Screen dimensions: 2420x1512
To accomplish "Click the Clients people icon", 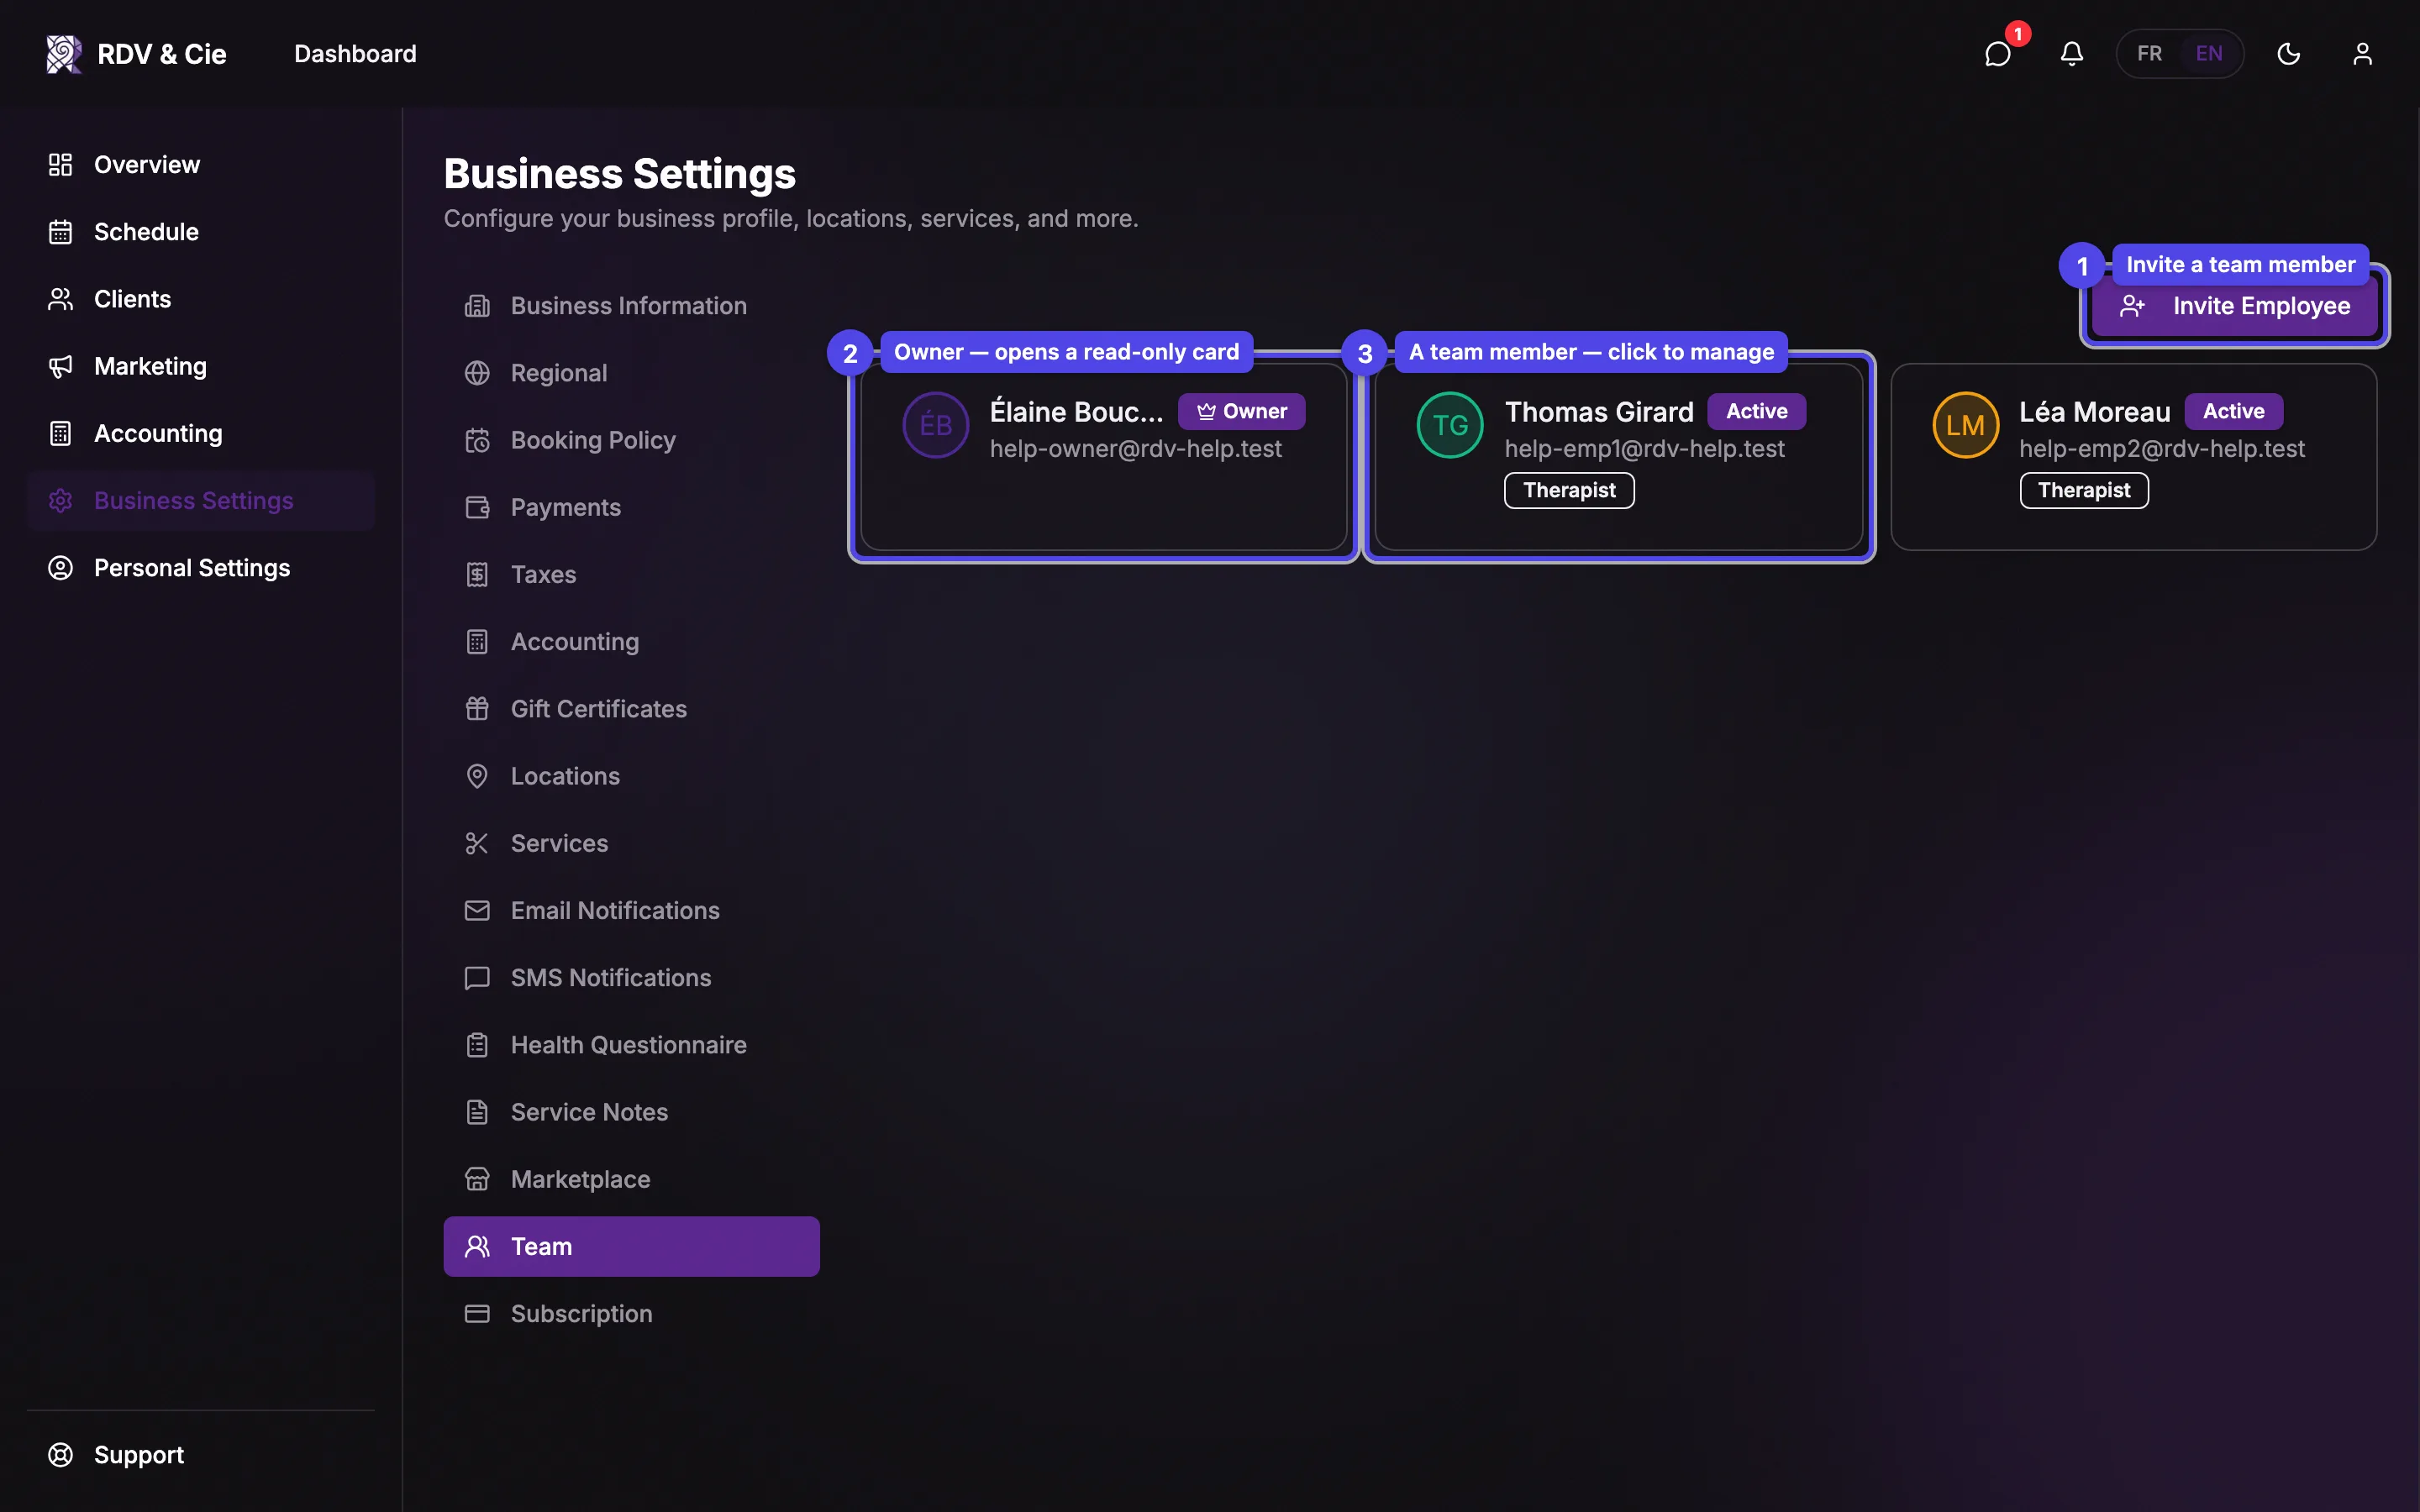I will pyautogui.click(x=60, y=299).
